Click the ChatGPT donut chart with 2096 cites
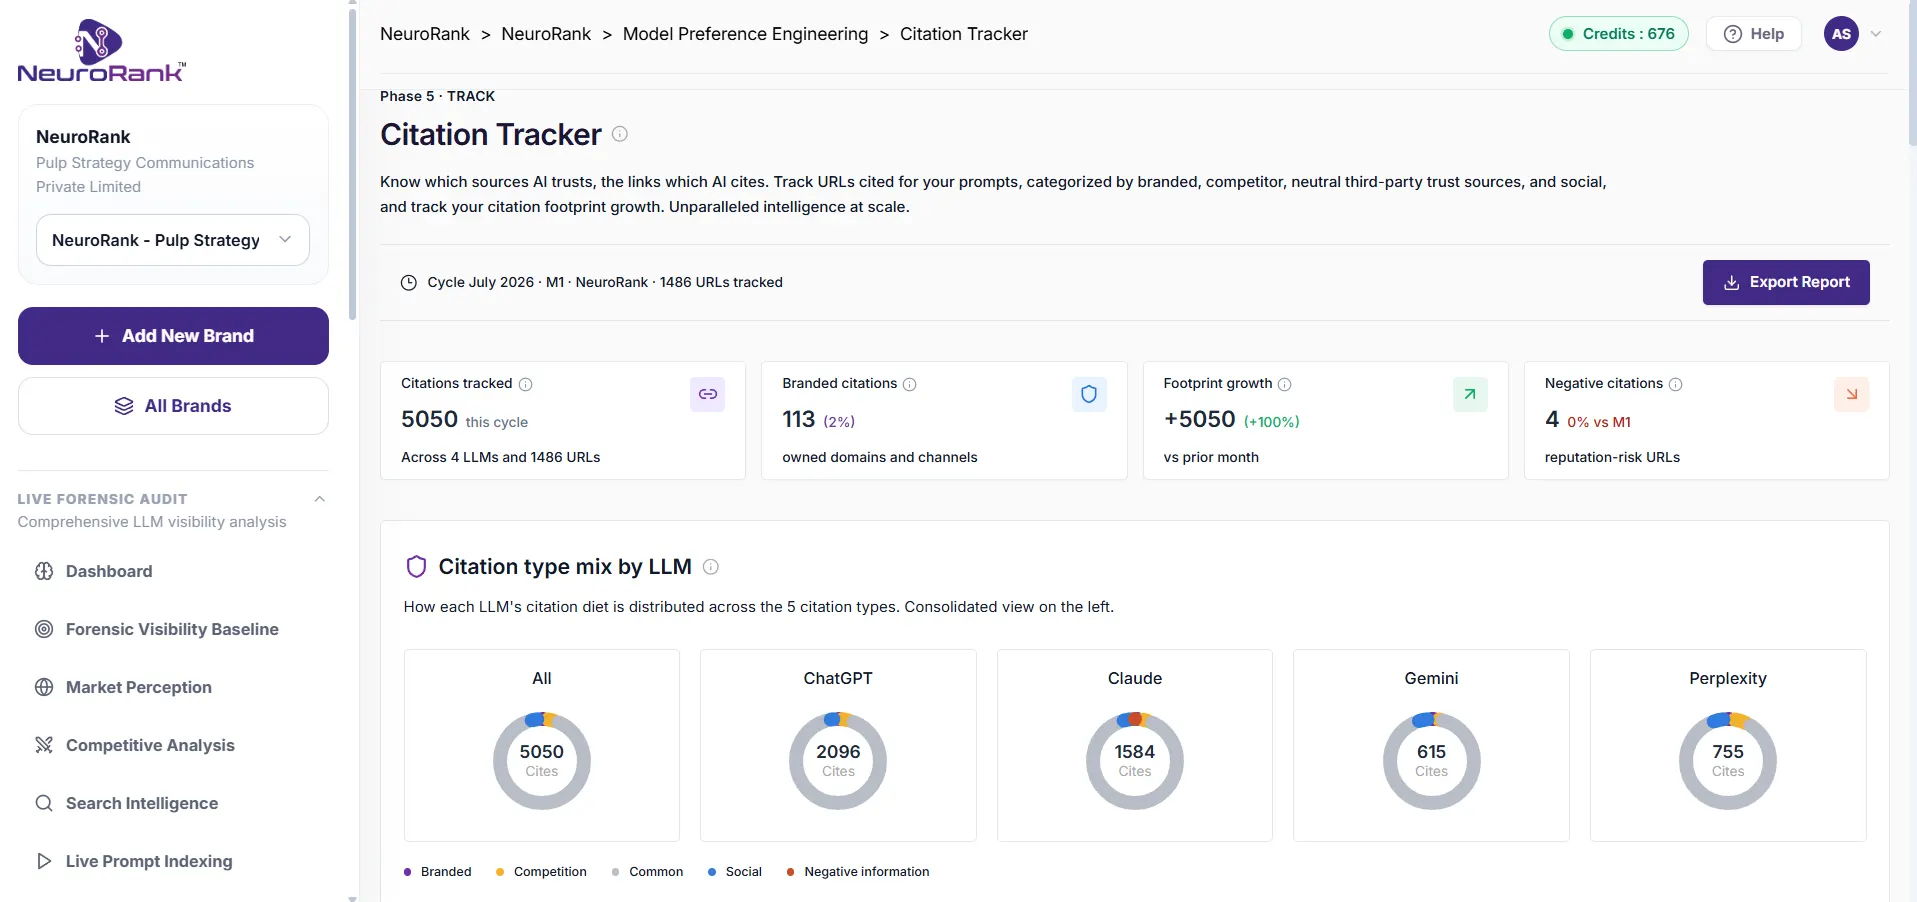1917x902 pixels. click(838, 761)
